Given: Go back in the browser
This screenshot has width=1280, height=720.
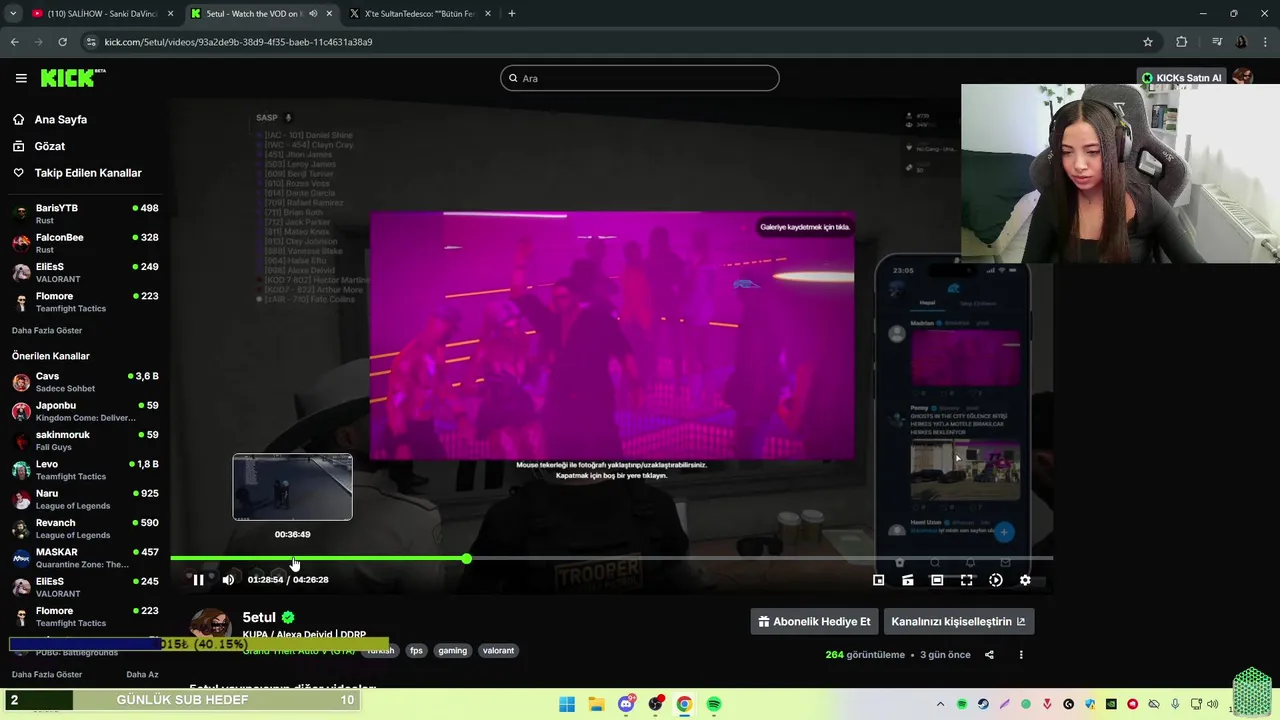Looking at the screenshot, I should (x=15, y=42).
